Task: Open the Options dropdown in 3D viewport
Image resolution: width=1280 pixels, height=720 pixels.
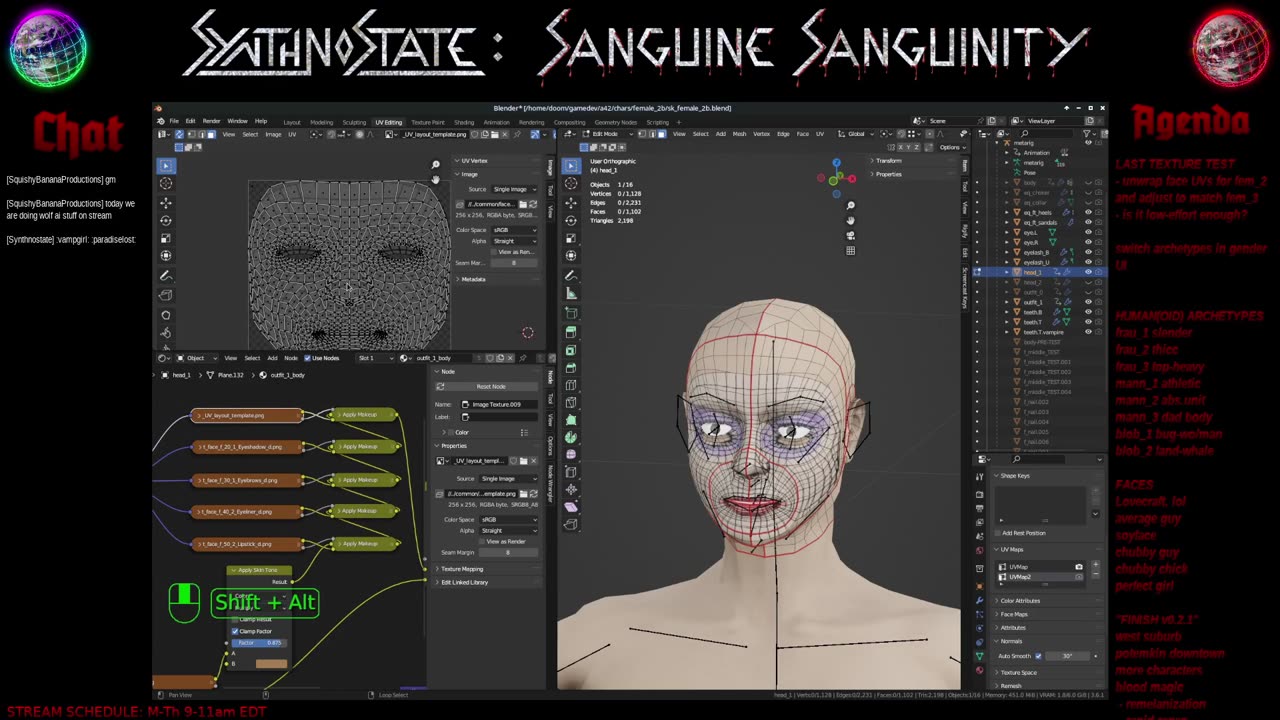Action: click(x=951, y=147)
